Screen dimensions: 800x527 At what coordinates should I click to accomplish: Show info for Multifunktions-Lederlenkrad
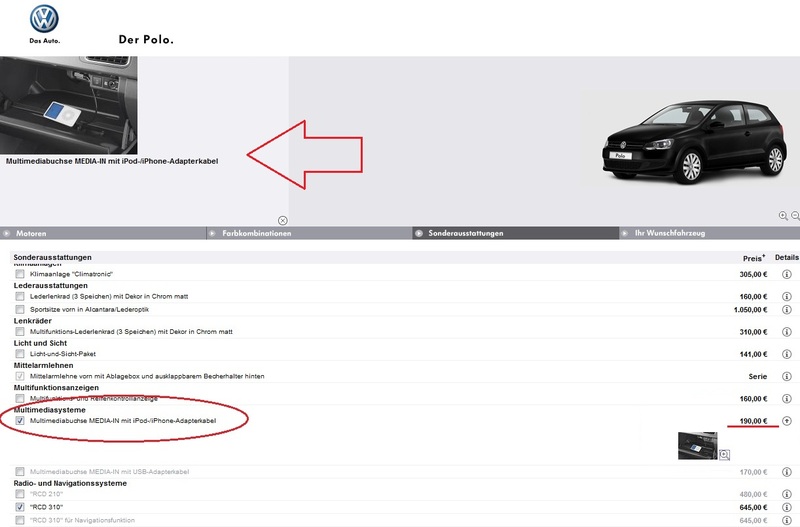point(787,332)
